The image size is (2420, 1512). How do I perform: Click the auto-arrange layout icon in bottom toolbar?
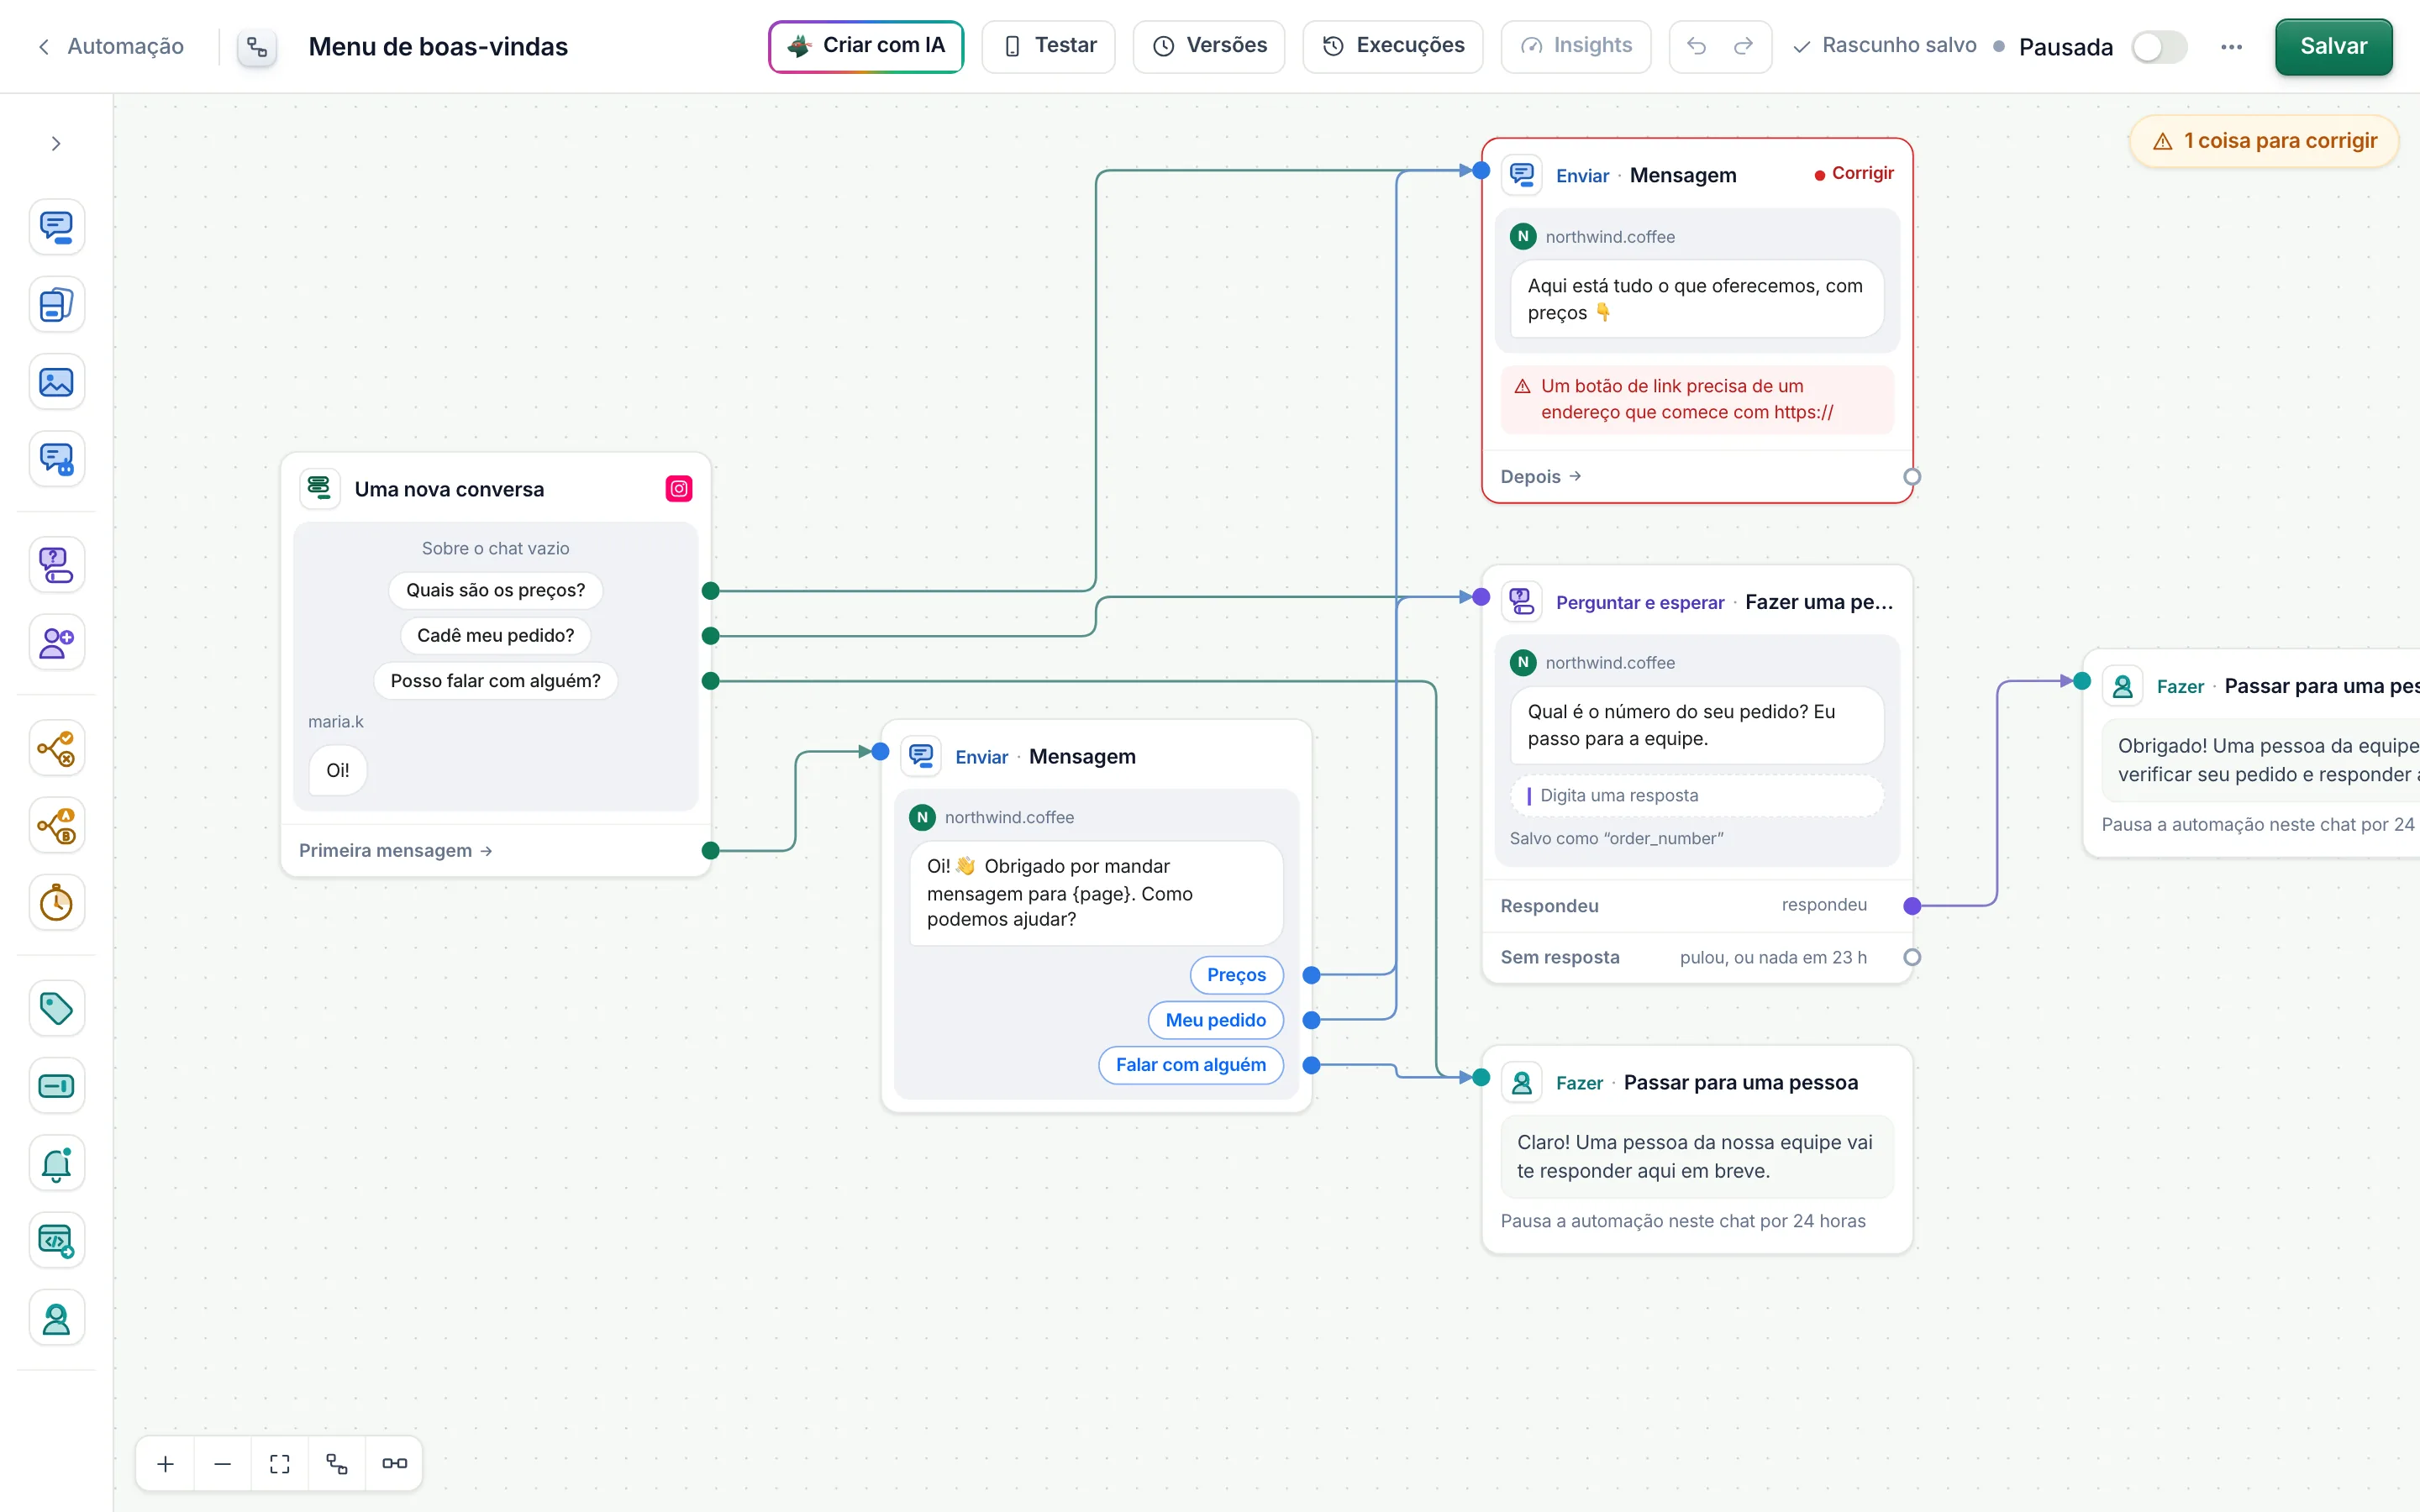pyautogui.click(x=337, y=1463)
